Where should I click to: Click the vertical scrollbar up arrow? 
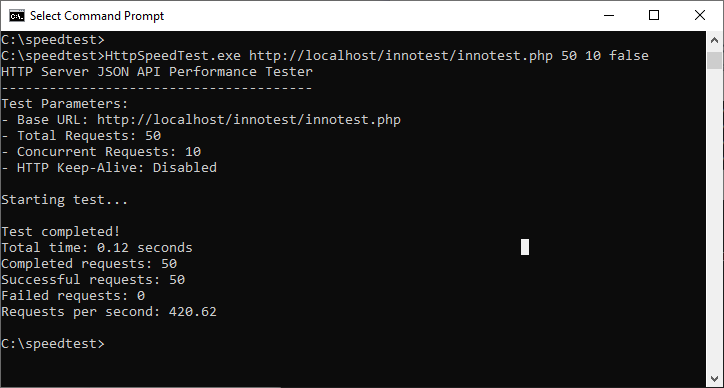pyautogui.click(x=714, y=41)
